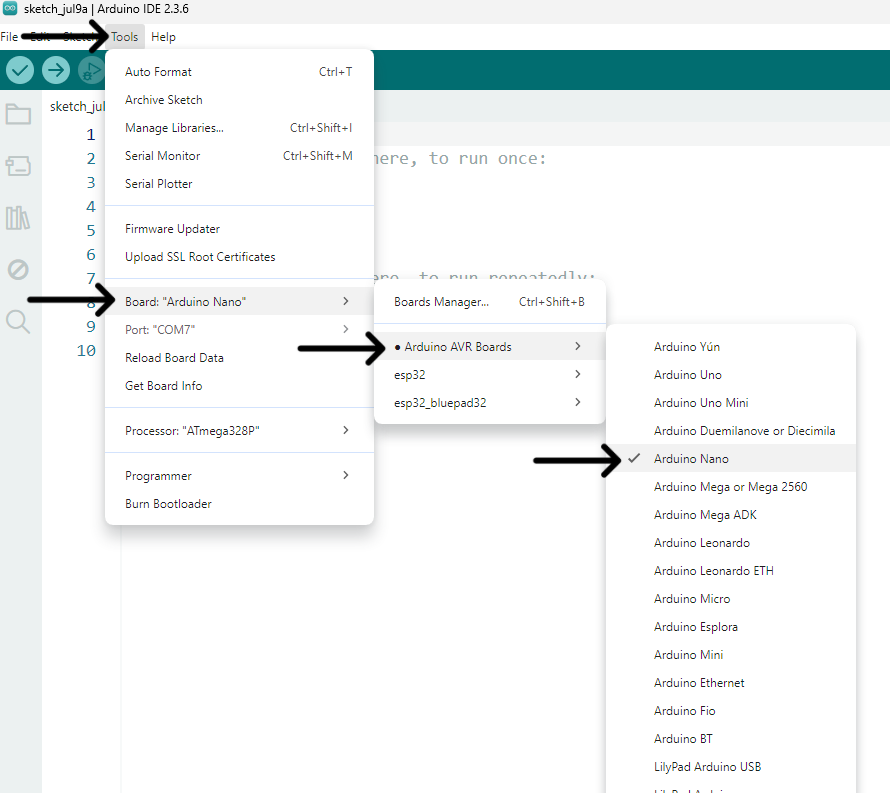The height and width of the screenshot is (793, 890).
Task: Select Upload SSL Root Certificates
Action: click(x=239, y=257)
